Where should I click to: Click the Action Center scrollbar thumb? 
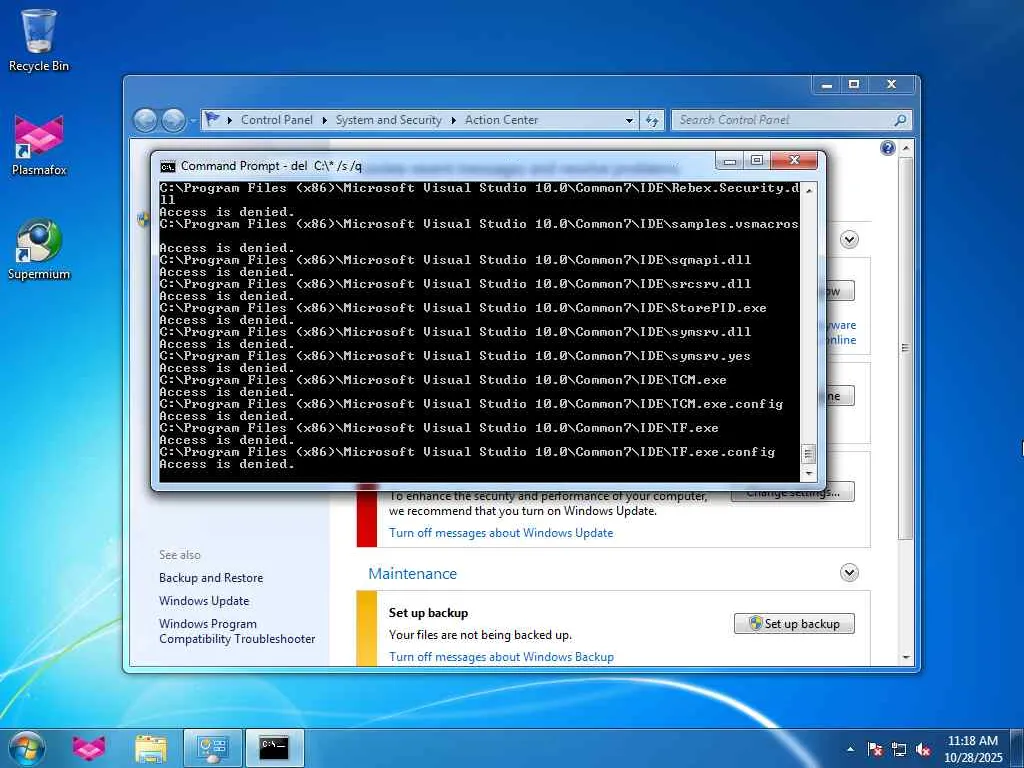[905, 347]
